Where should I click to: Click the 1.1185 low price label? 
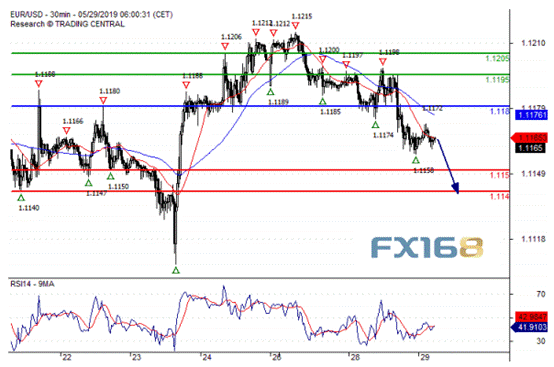[330, 112]
